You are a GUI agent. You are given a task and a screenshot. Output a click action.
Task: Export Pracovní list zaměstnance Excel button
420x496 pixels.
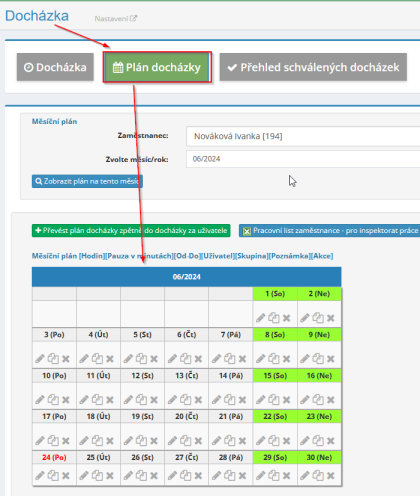pos(329,231)
